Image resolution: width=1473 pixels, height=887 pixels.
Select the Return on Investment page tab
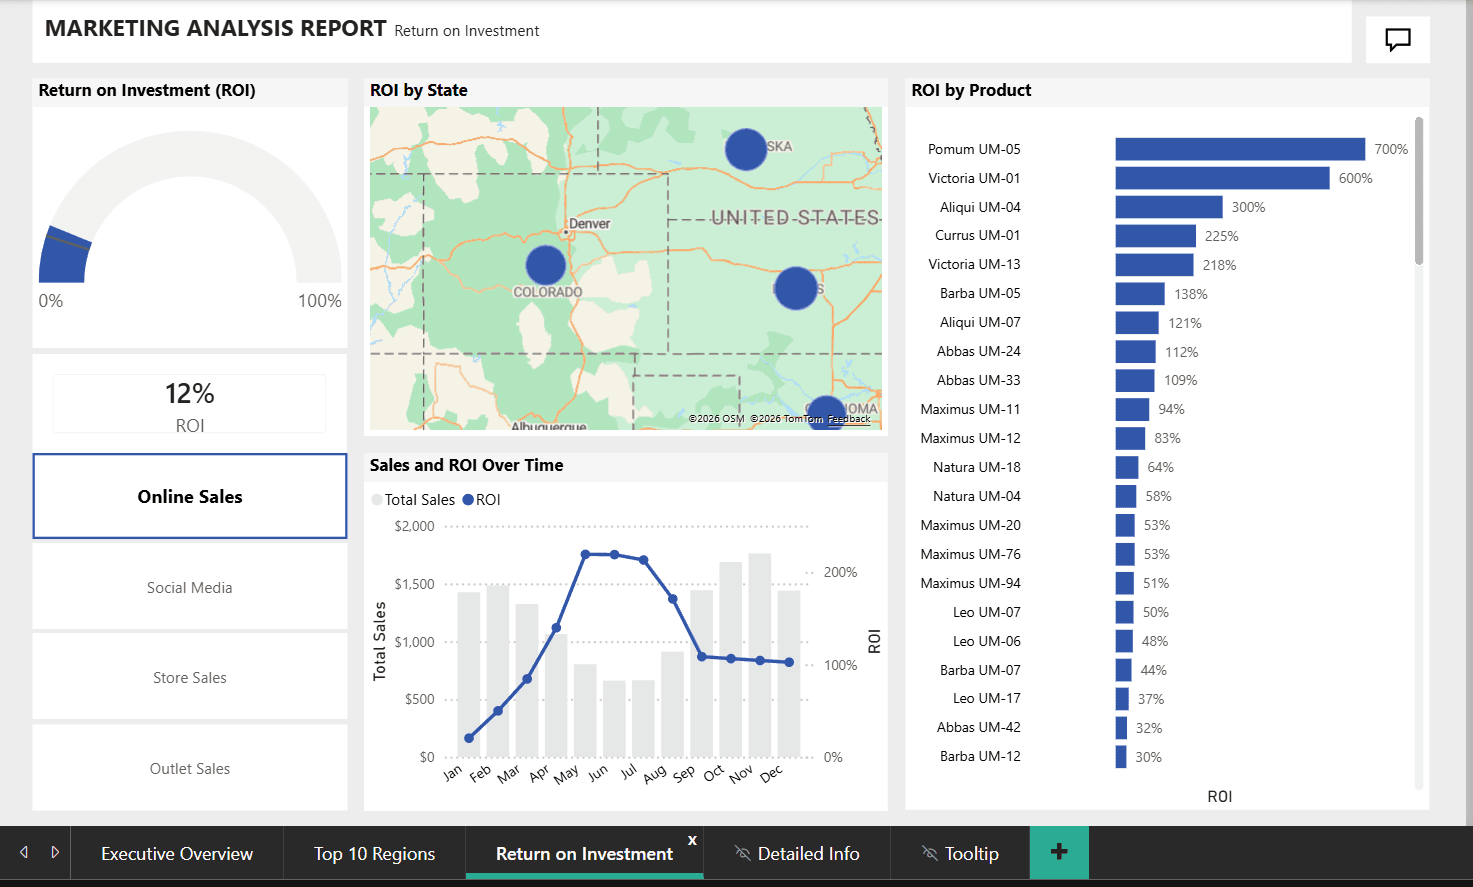584,853
